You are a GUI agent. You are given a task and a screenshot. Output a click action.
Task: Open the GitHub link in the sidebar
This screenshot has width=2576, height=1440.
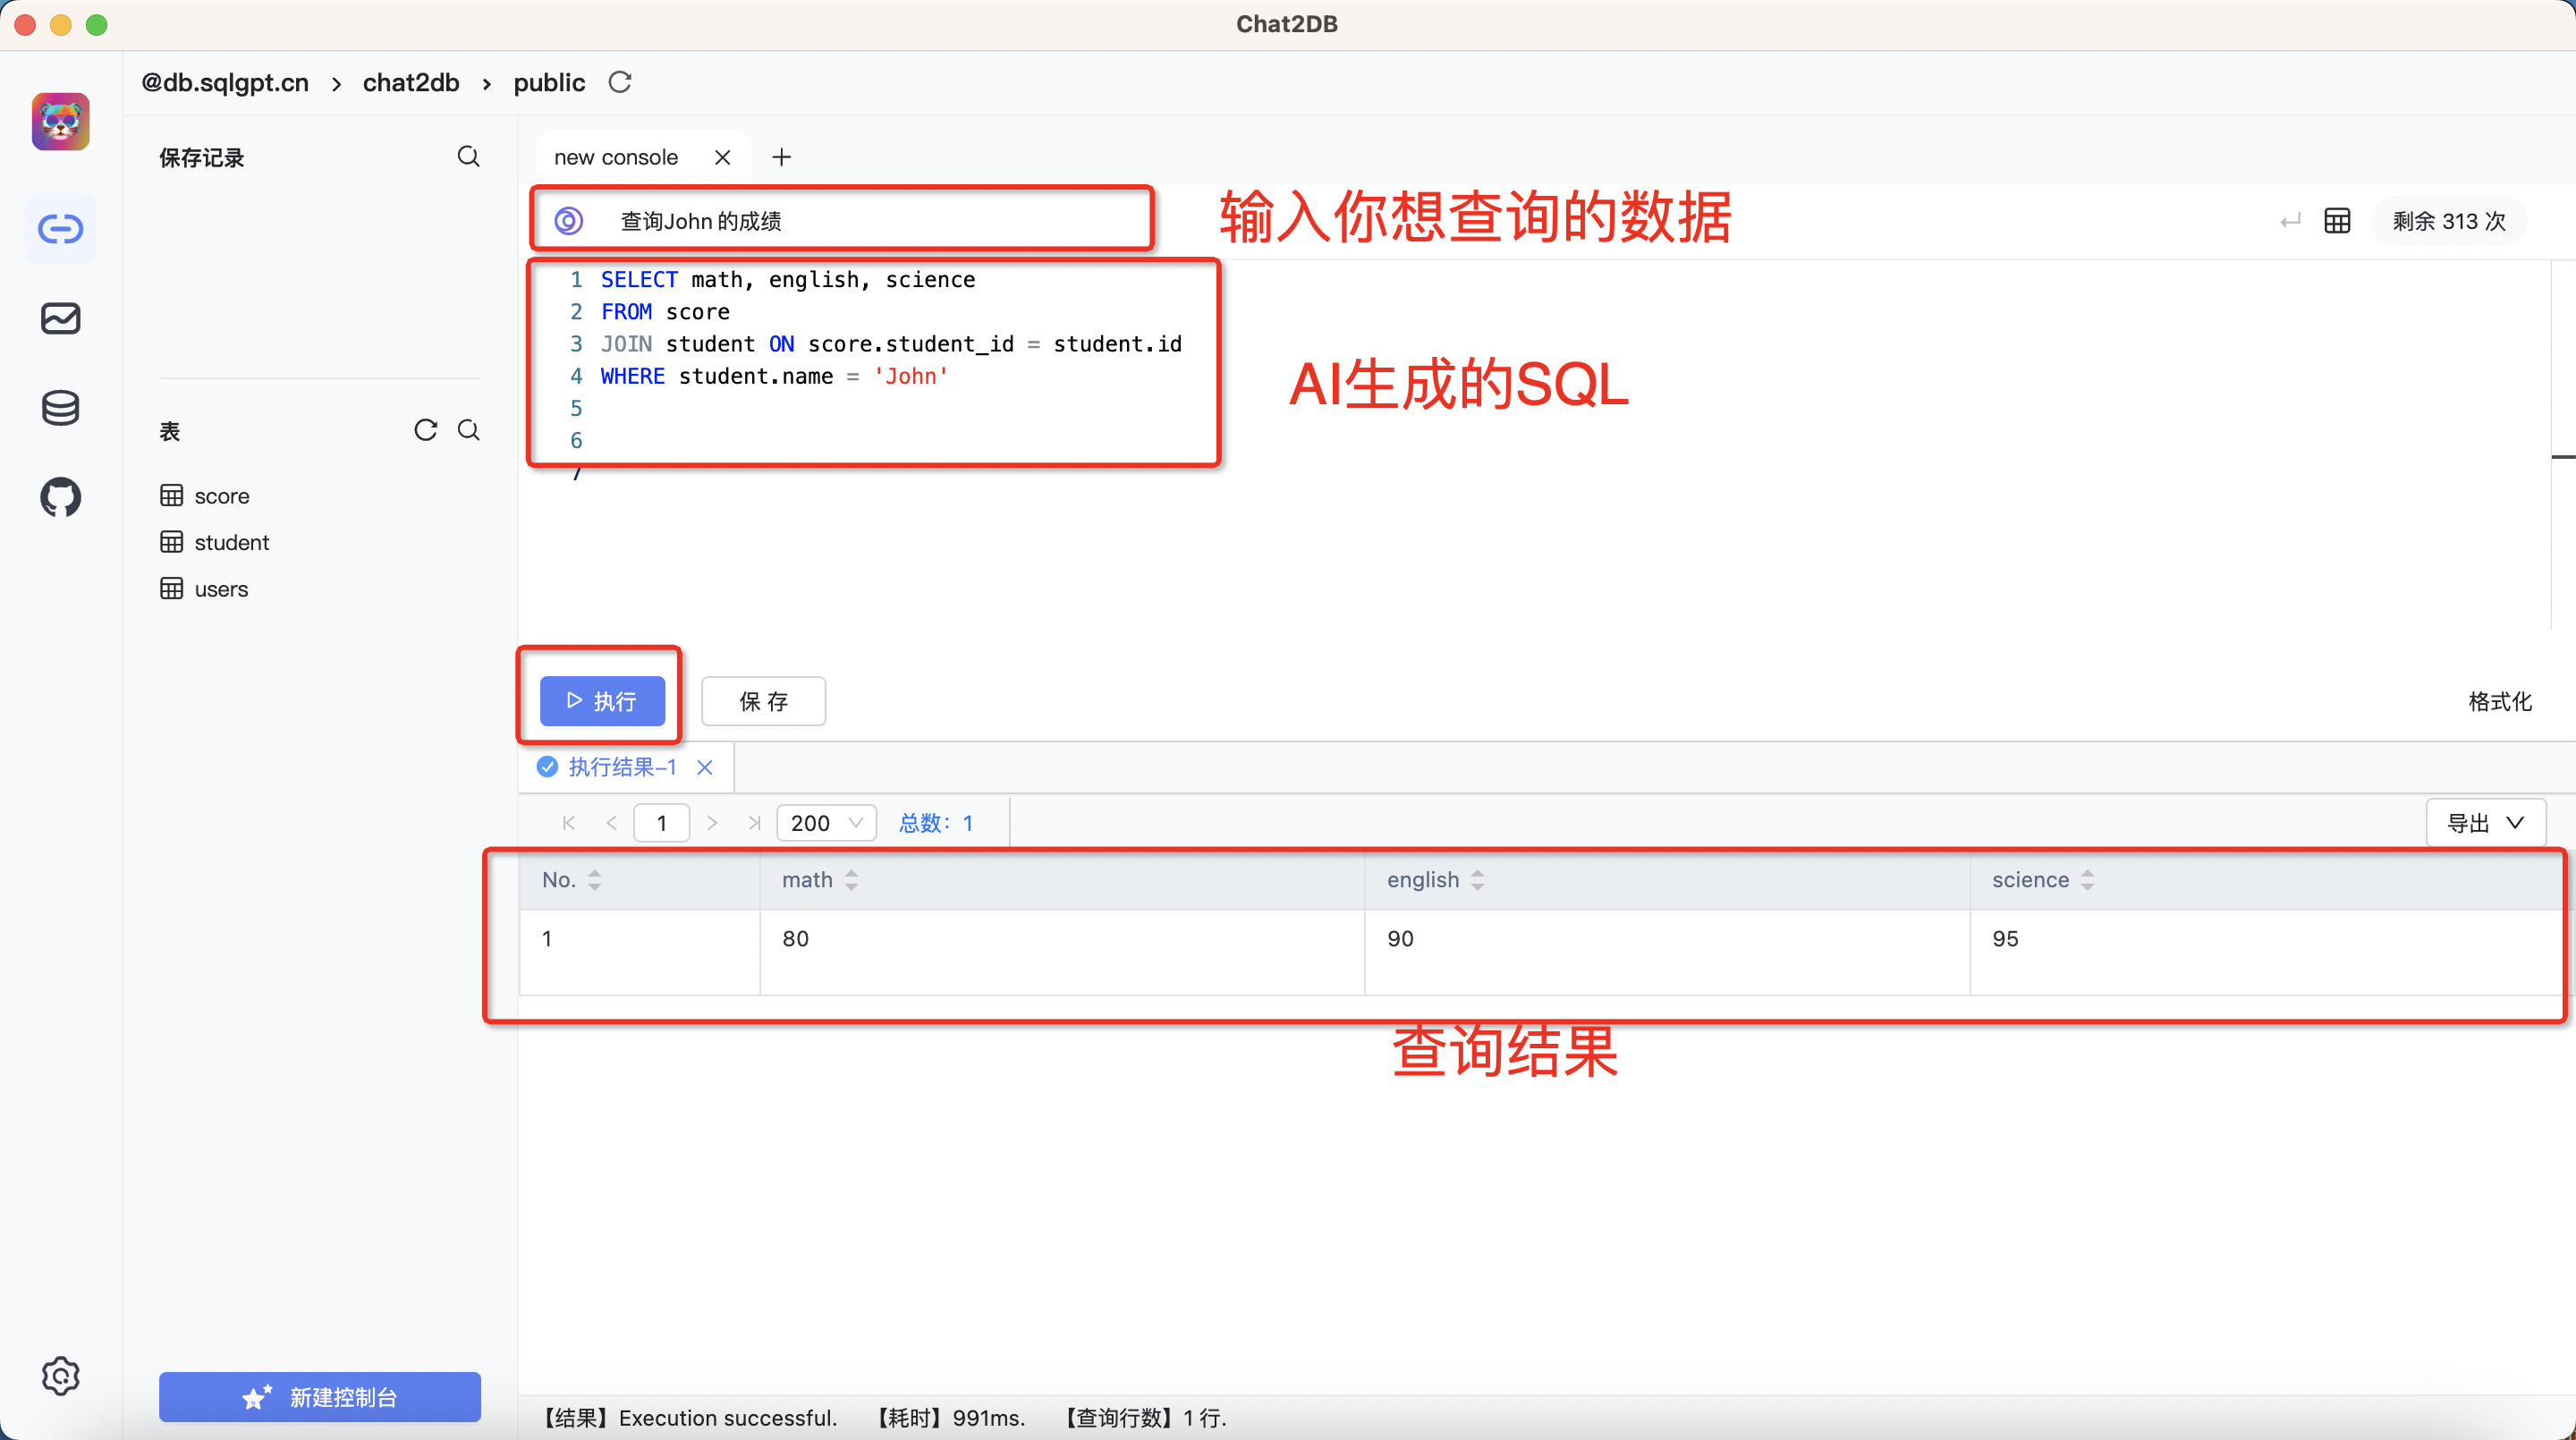60,498
